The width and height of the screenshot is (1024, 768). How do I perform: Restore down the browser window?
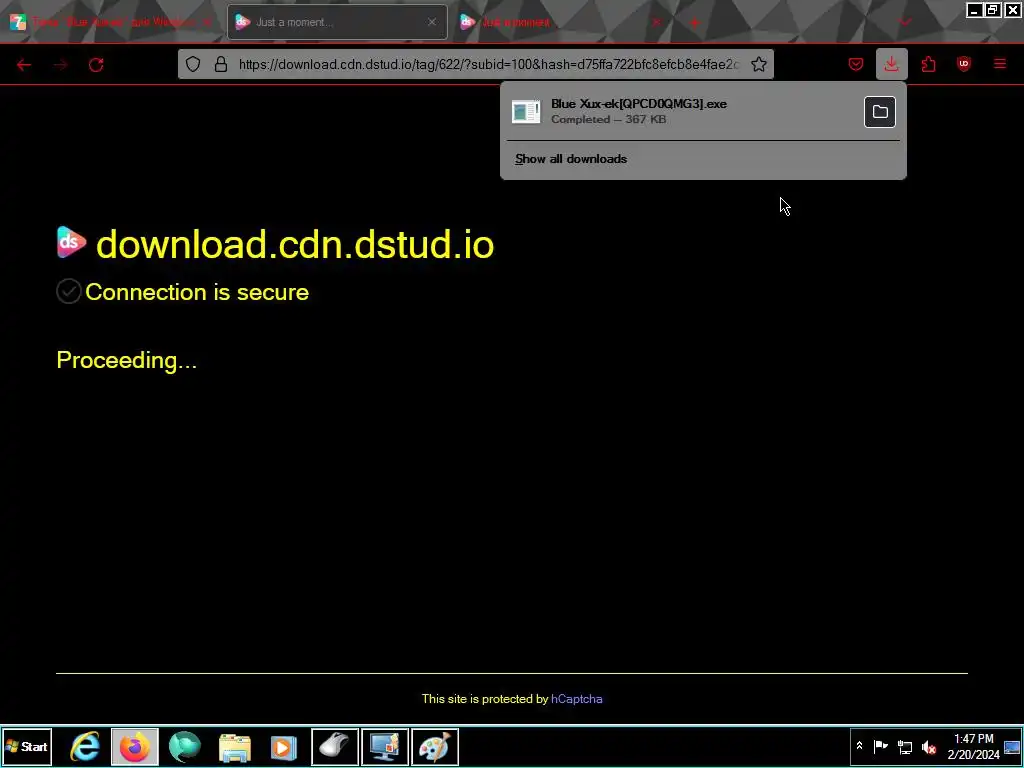coord(993,10)
